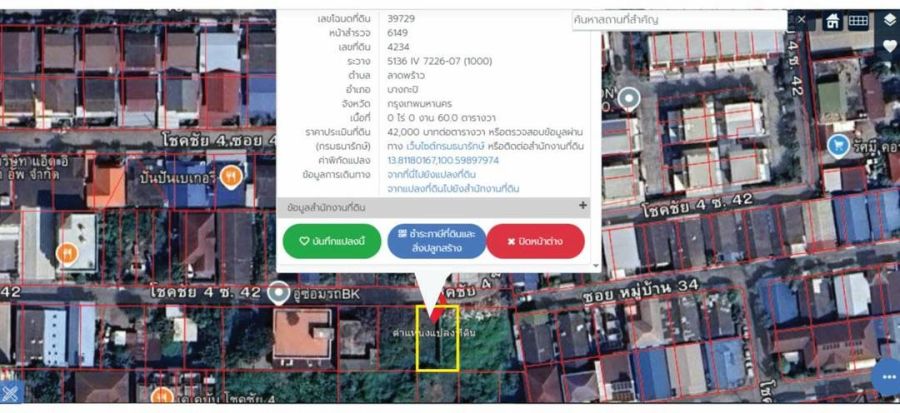The height and width of the screenshot is (413, 900).
Task: Click the heart favorites icon
Action: [890, 46]
